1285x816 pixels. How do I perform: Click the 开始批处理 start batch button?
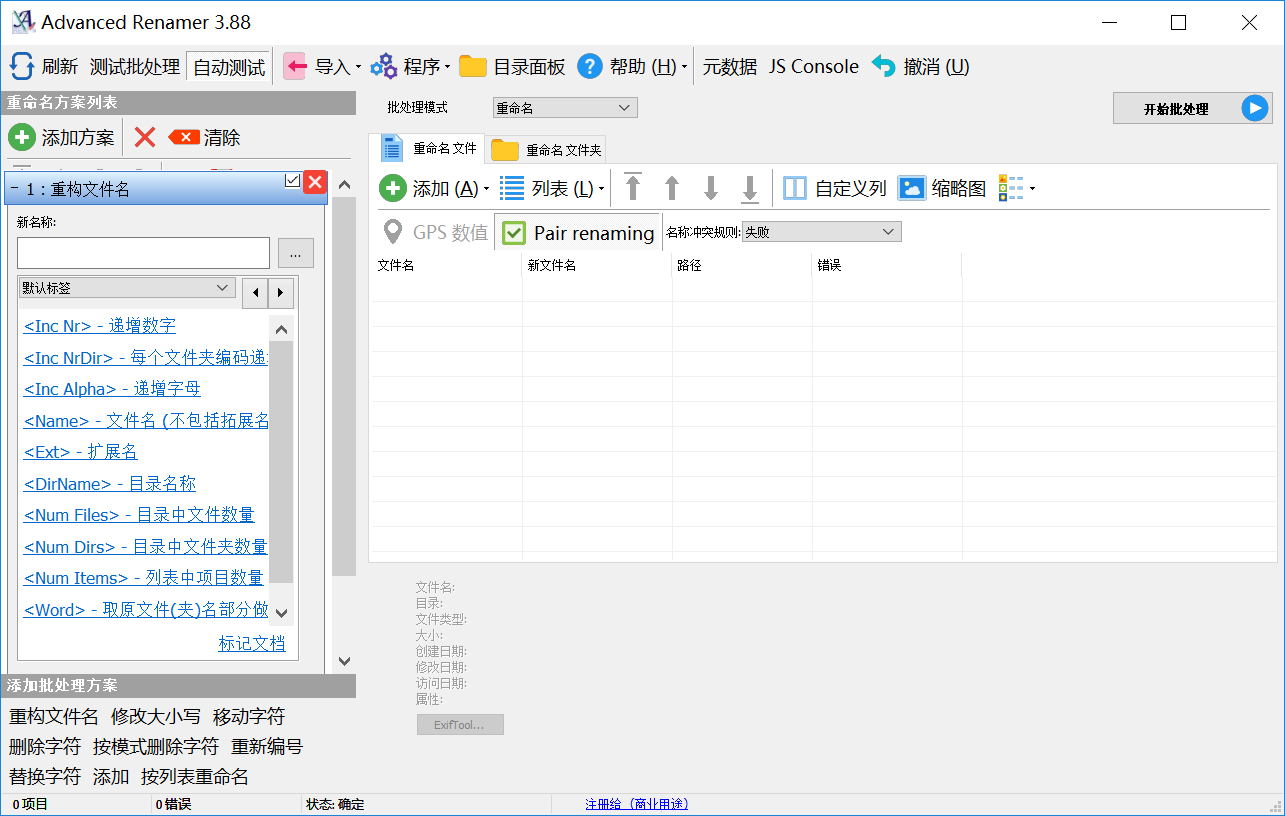click(x=1192, y=109)
